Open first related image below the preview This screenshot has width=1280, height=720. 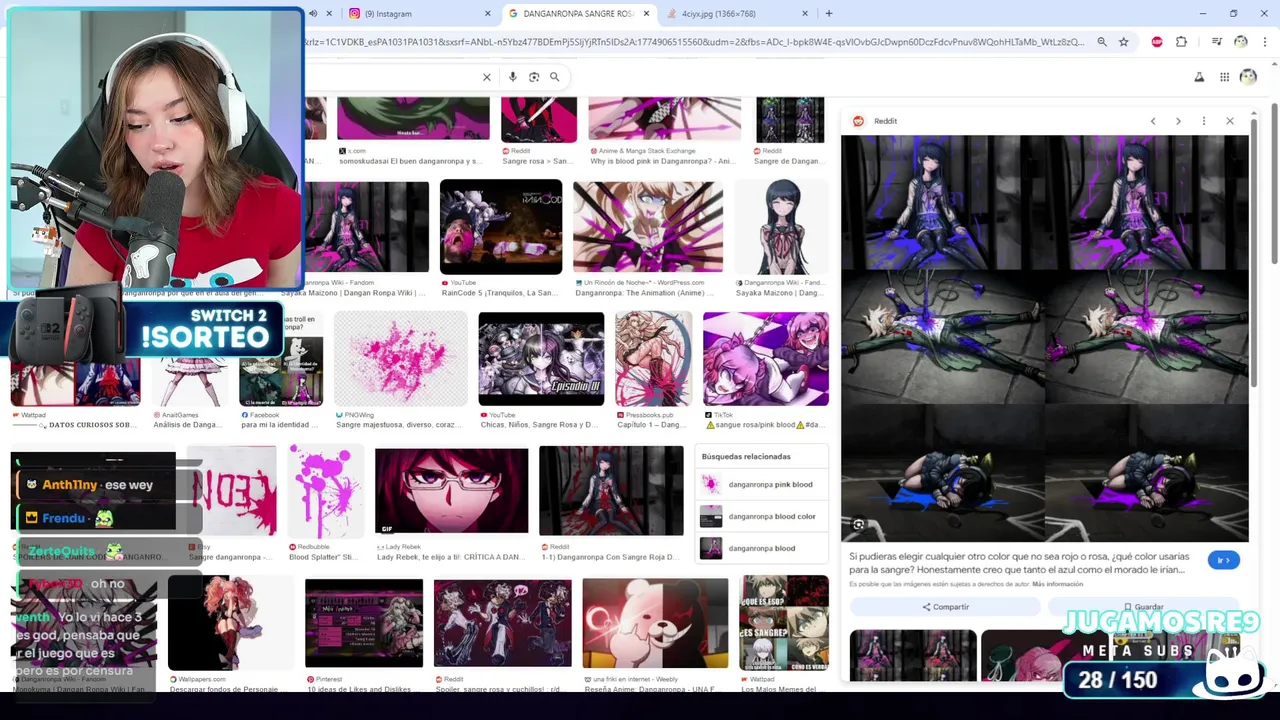[913, 655]
